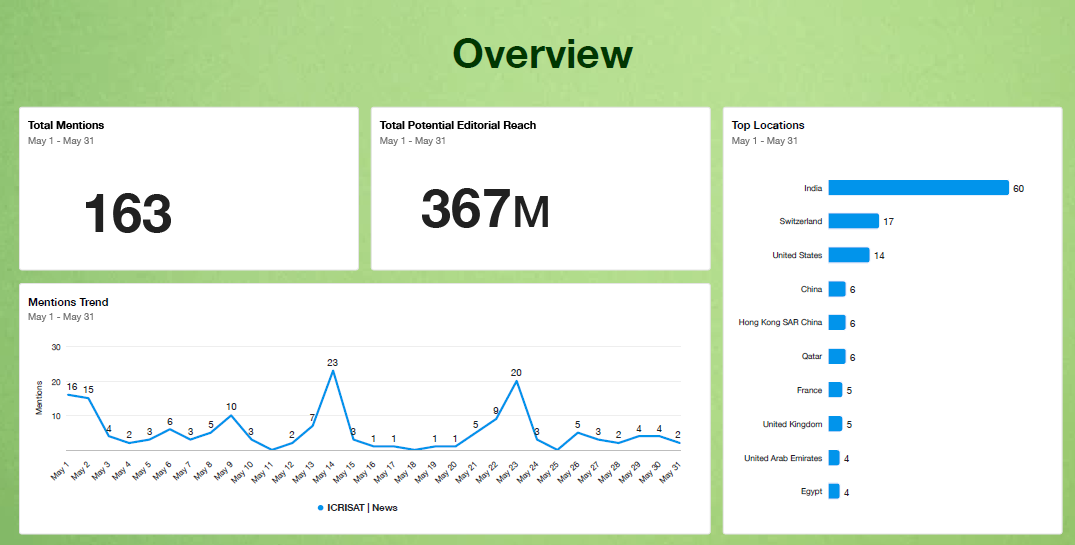Image resolution: width=1075 pixels, height=545 pixels.
Task: Click the United States location bar
Action: tap(848, 255)
